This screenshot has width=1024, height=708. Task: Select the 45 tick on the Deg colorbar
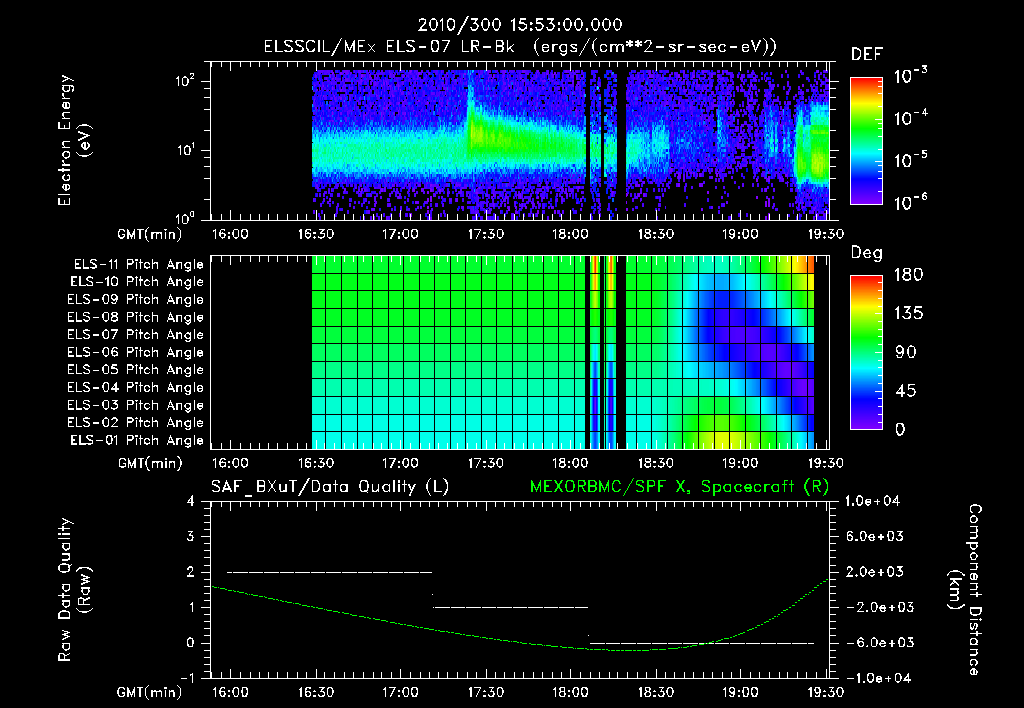[904, 391]
